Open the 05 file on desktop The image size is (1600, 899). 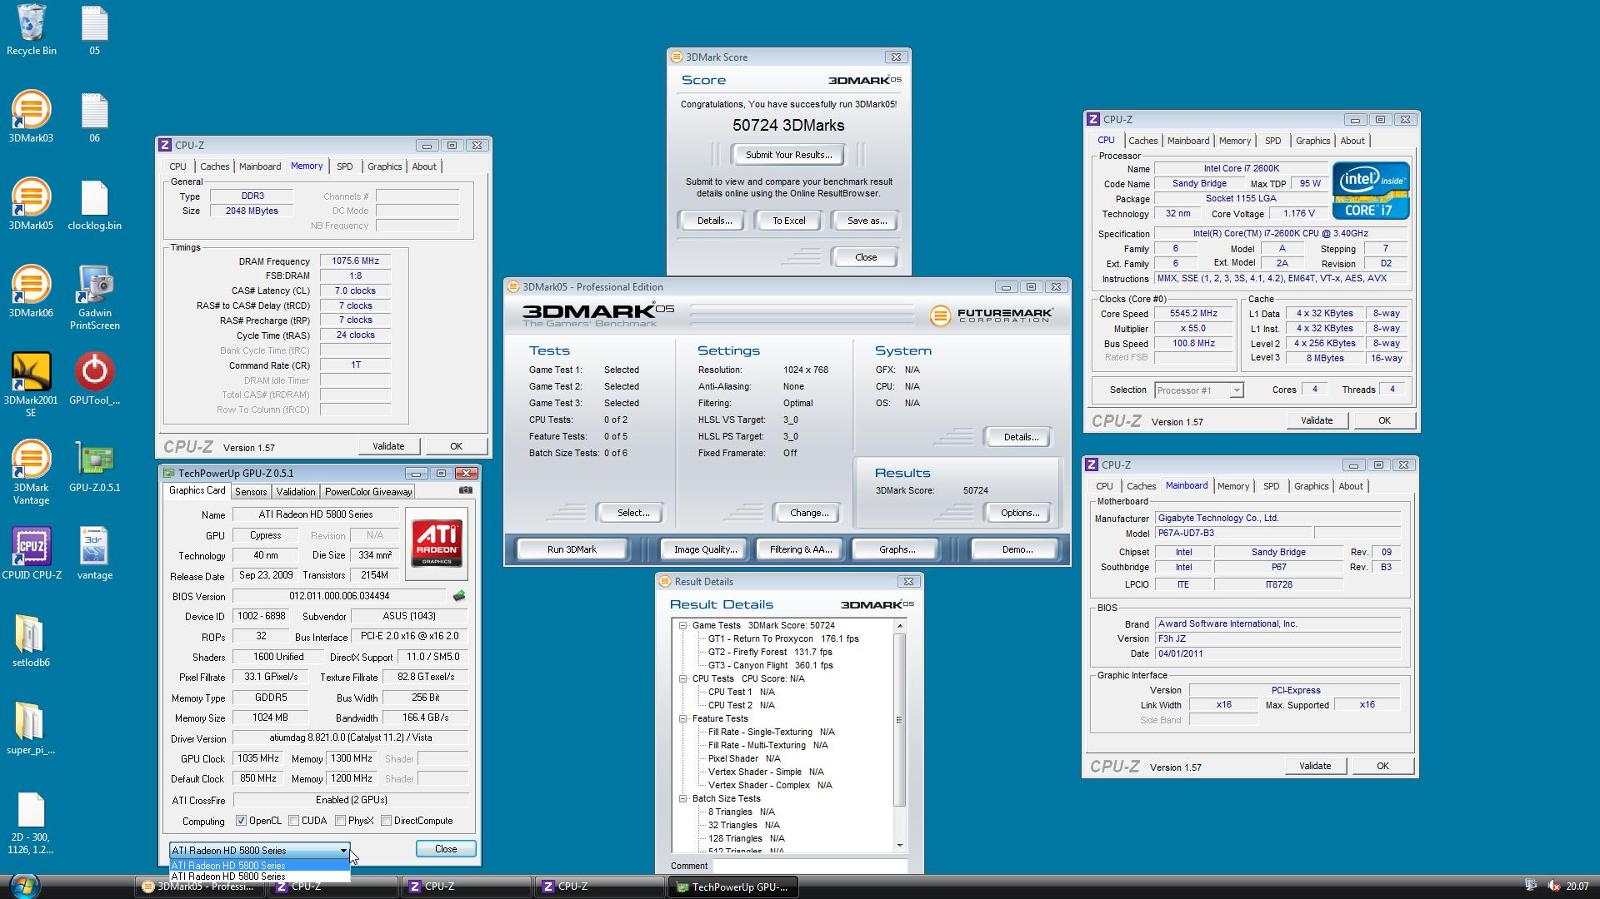[94, 30]
